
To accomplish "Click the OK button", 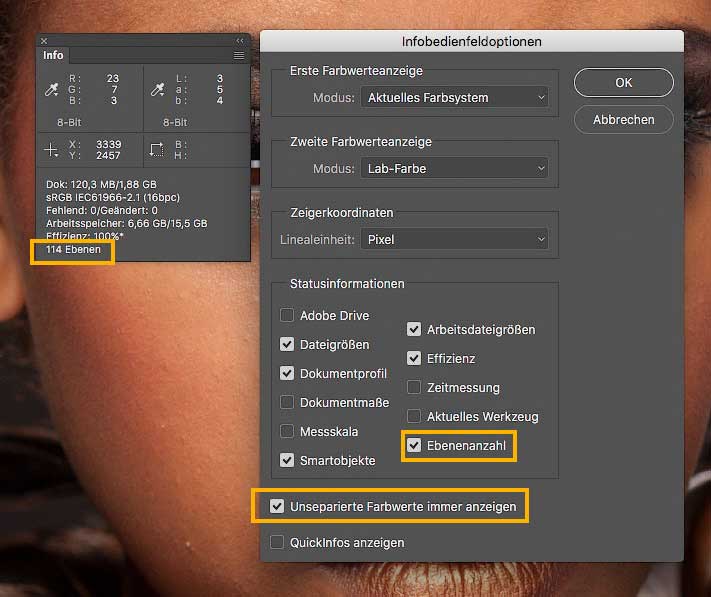I will (623, 82).
